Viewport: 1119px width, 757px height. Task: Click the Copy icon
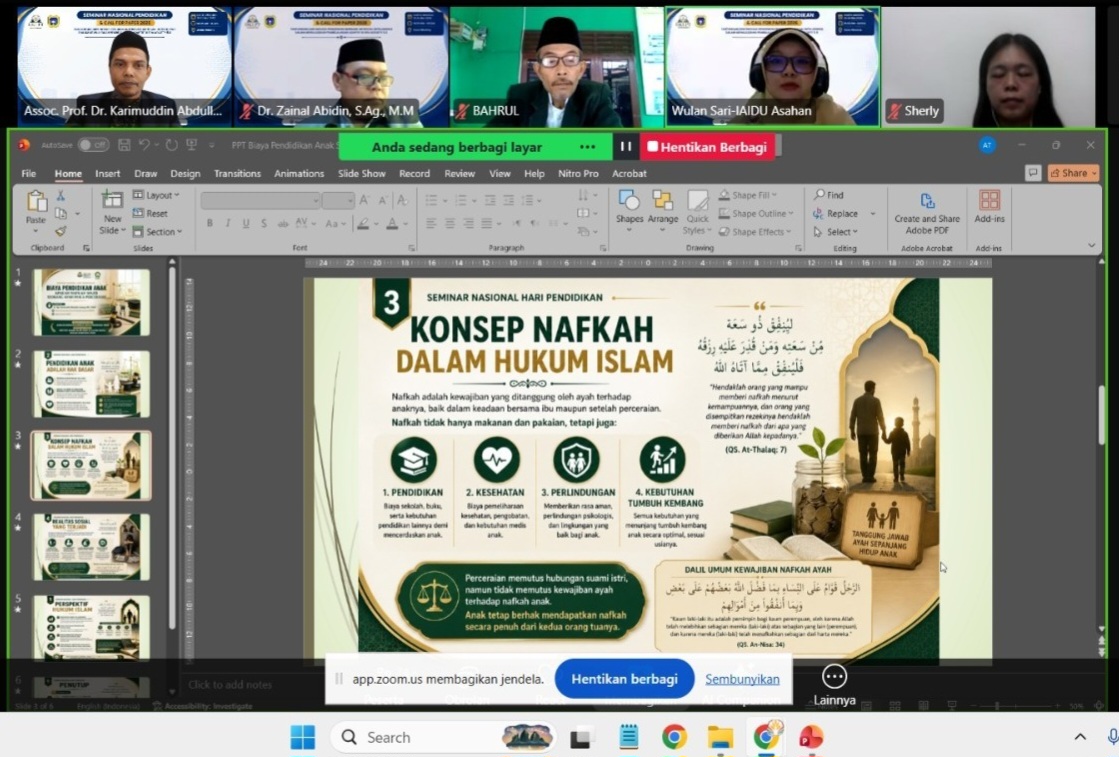point(61,213)
